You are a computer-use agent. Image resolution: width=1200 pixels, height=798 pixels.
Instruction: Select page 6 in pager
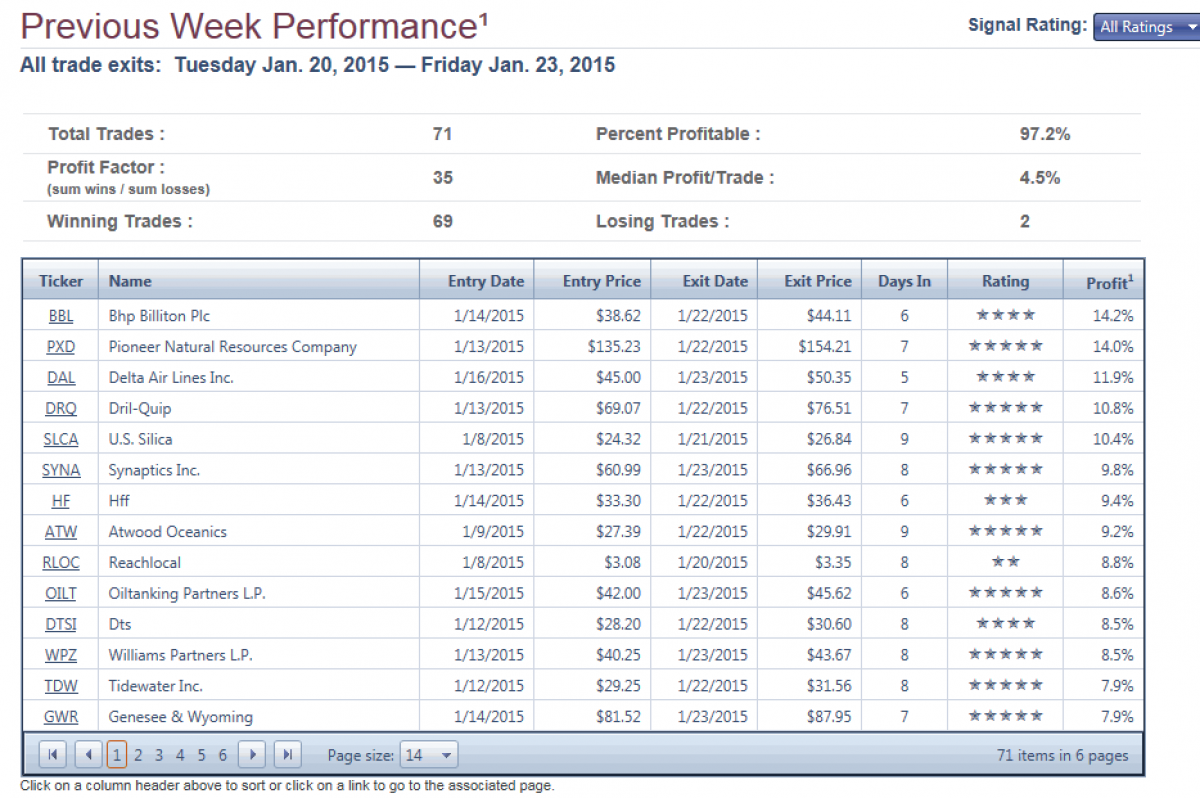pos(222,755)
